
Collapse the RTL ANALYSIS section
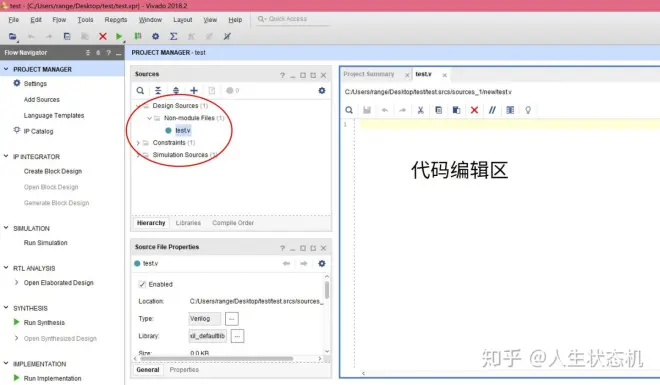[6, 268]
